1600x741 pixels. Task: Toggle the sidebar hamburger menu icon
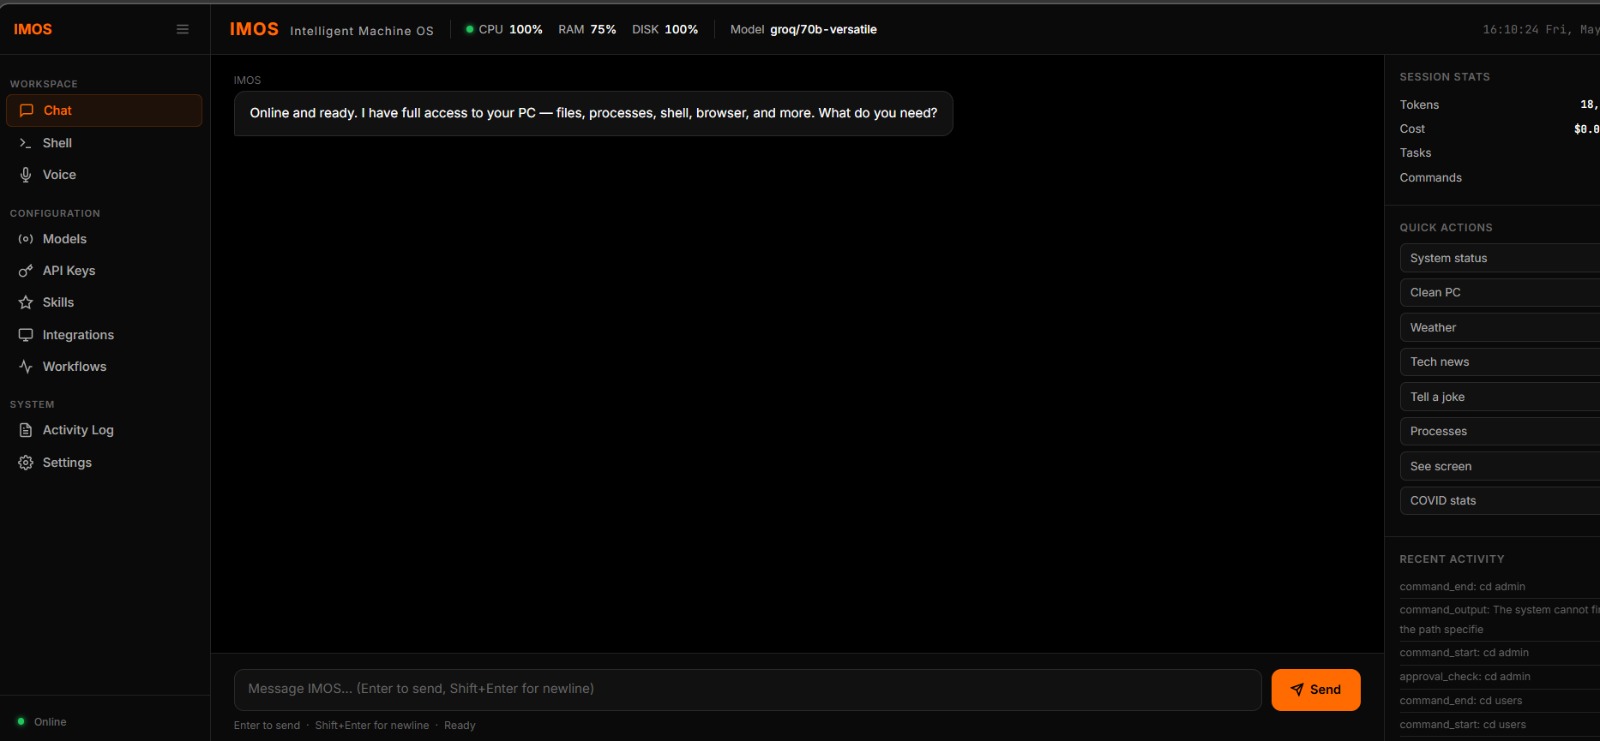tap(182, 29)
